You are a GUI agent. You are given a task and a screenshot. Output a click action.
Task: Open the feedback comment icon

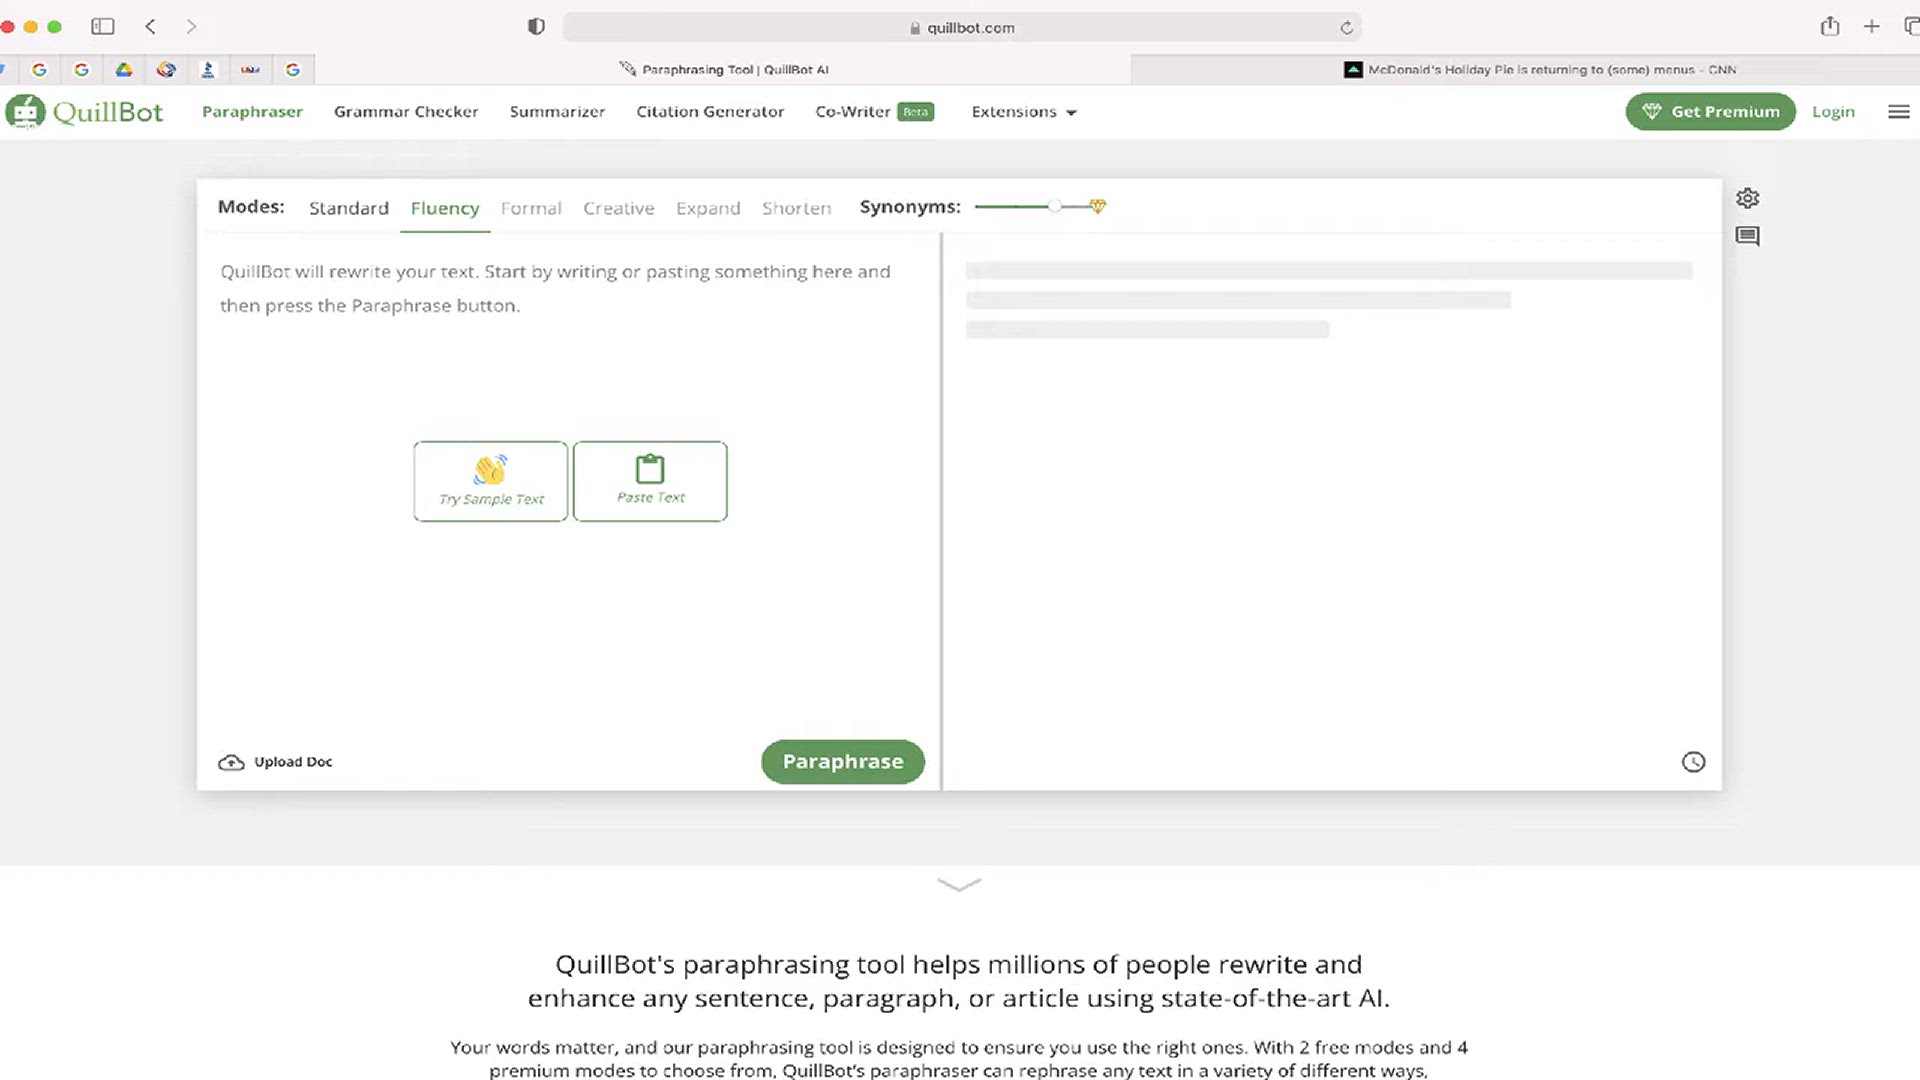(x=1747, y=236)
